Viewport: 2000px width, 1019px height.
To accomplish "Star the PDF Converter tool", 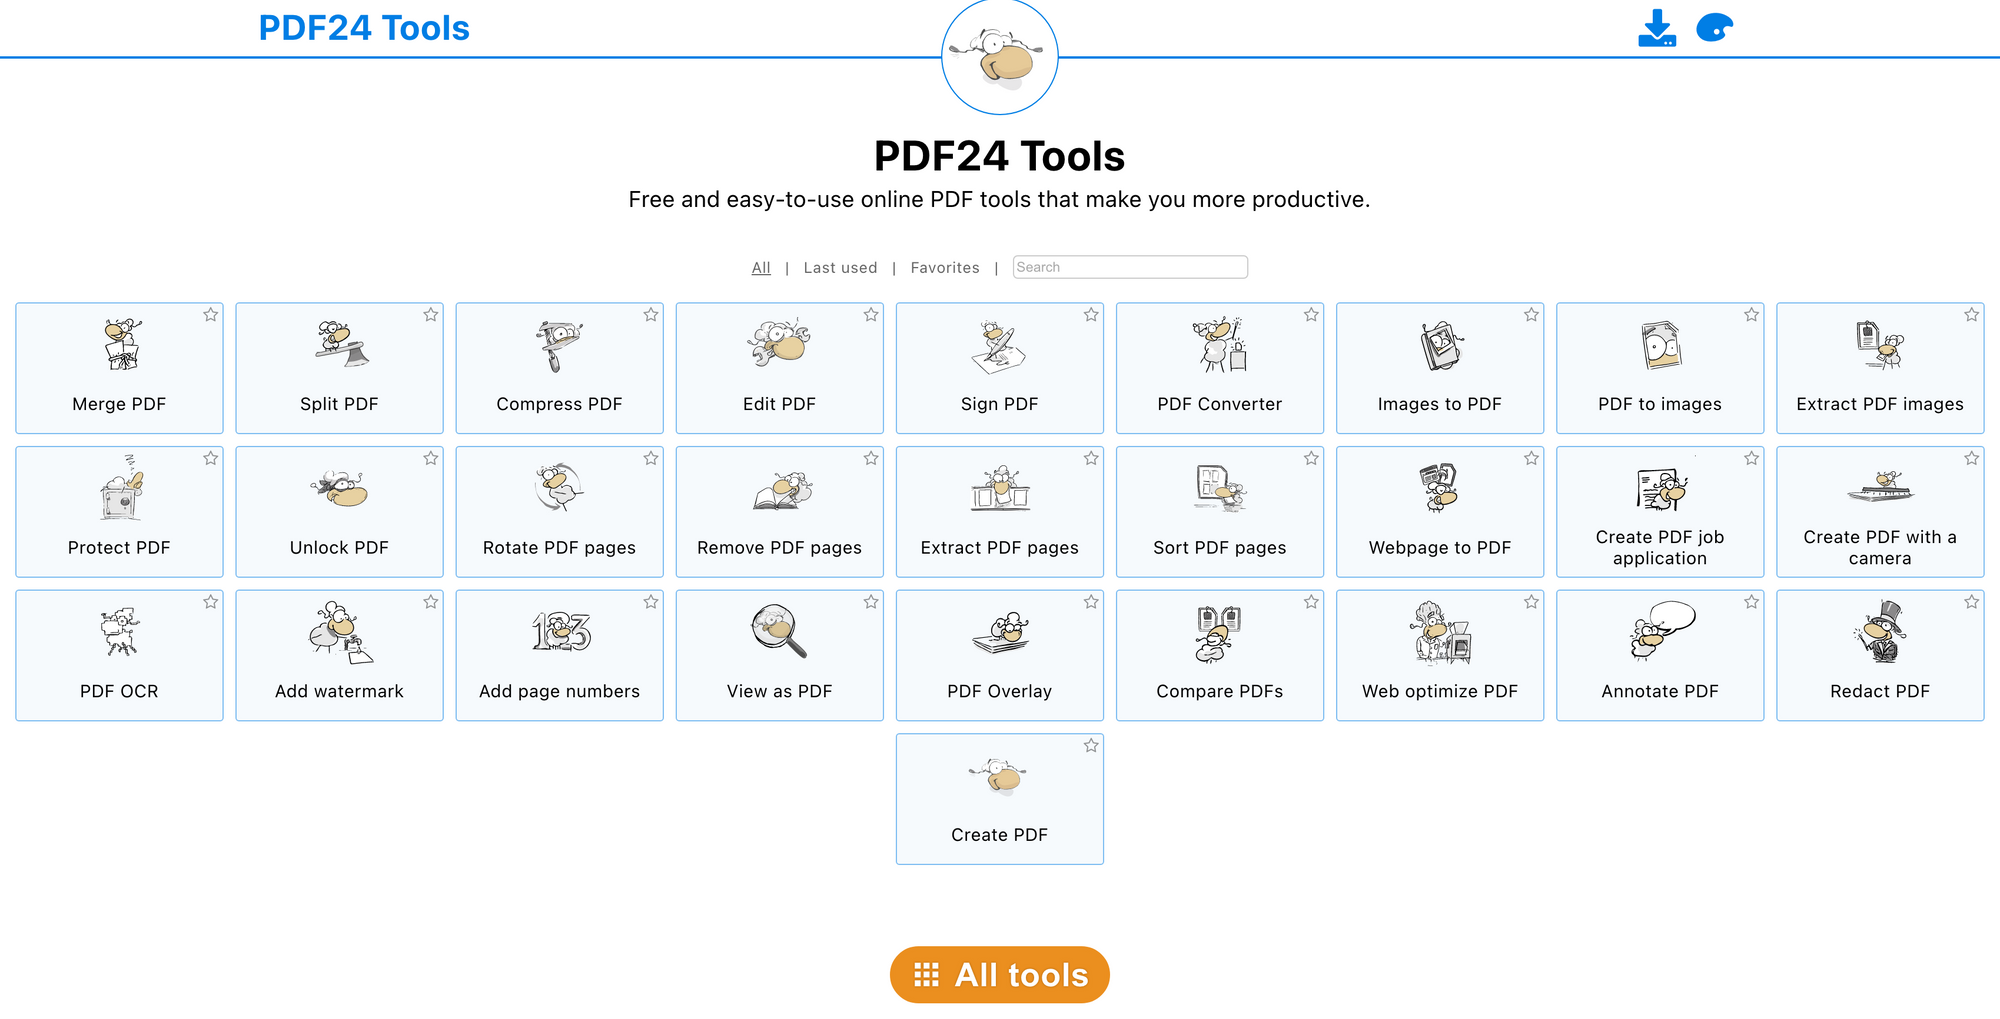I will [x=1311, y=315].
